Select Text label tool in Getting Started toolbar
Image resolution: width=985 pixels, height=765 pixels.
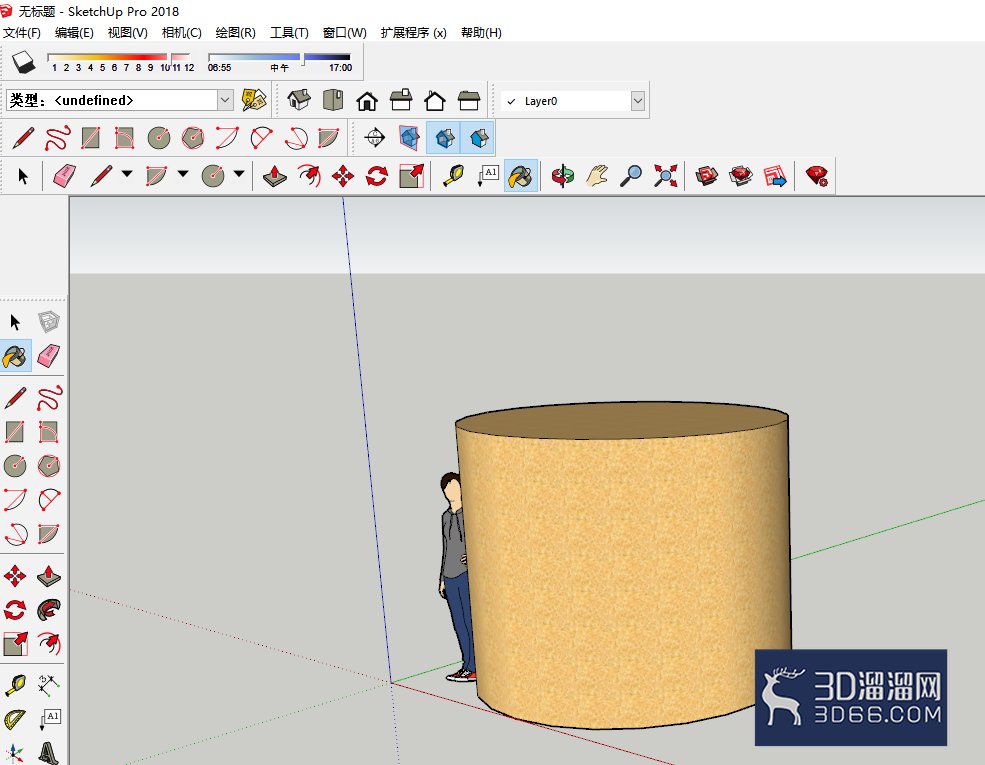(487, 176)
